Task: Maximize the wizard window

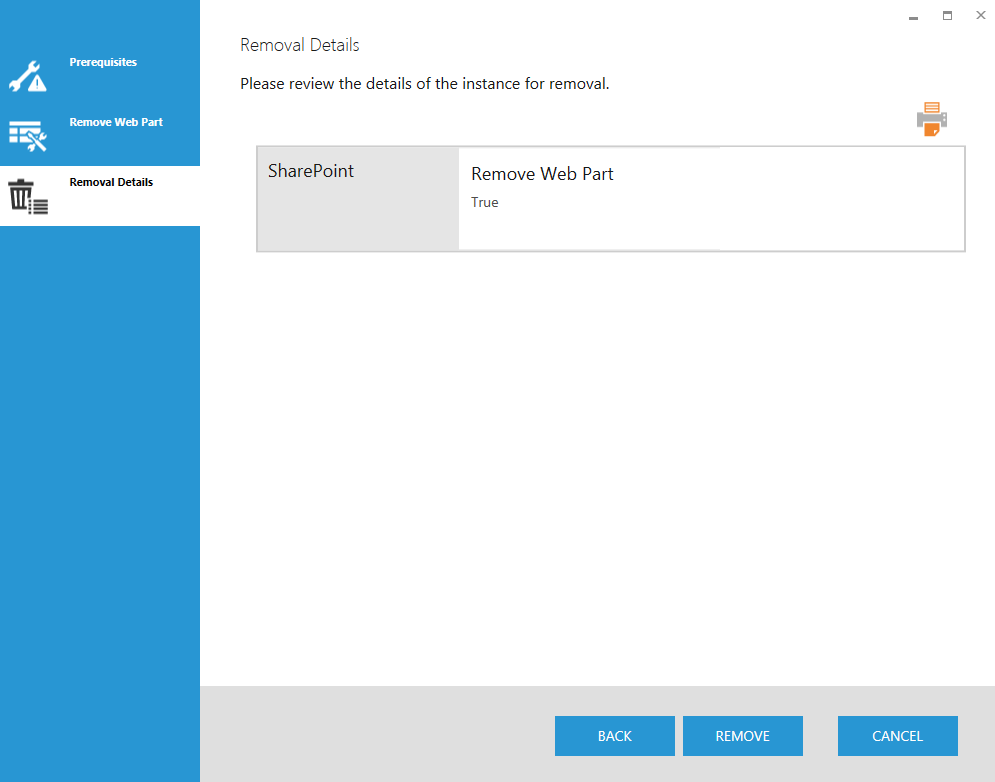Action: click(x=947, y=16)
